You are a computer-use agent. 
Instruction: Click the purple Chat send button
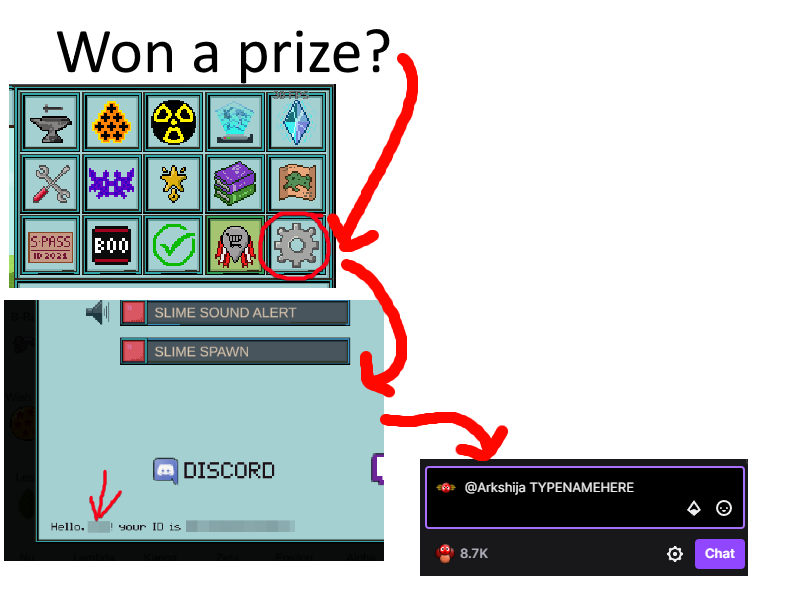point(719,554)
